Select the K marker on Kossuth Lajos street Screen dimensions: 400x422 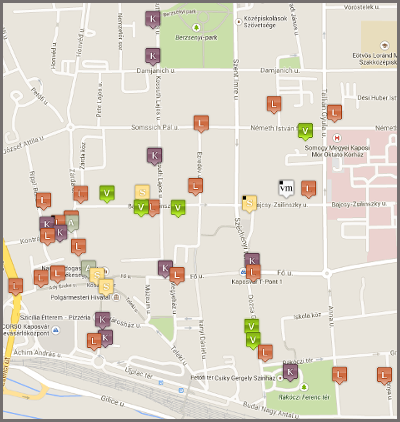[155, 156]
